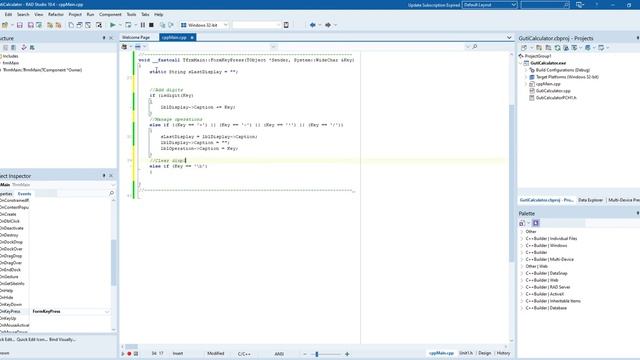Pin the Structure panel
640x360 pixels.
(x=104, y=38)
